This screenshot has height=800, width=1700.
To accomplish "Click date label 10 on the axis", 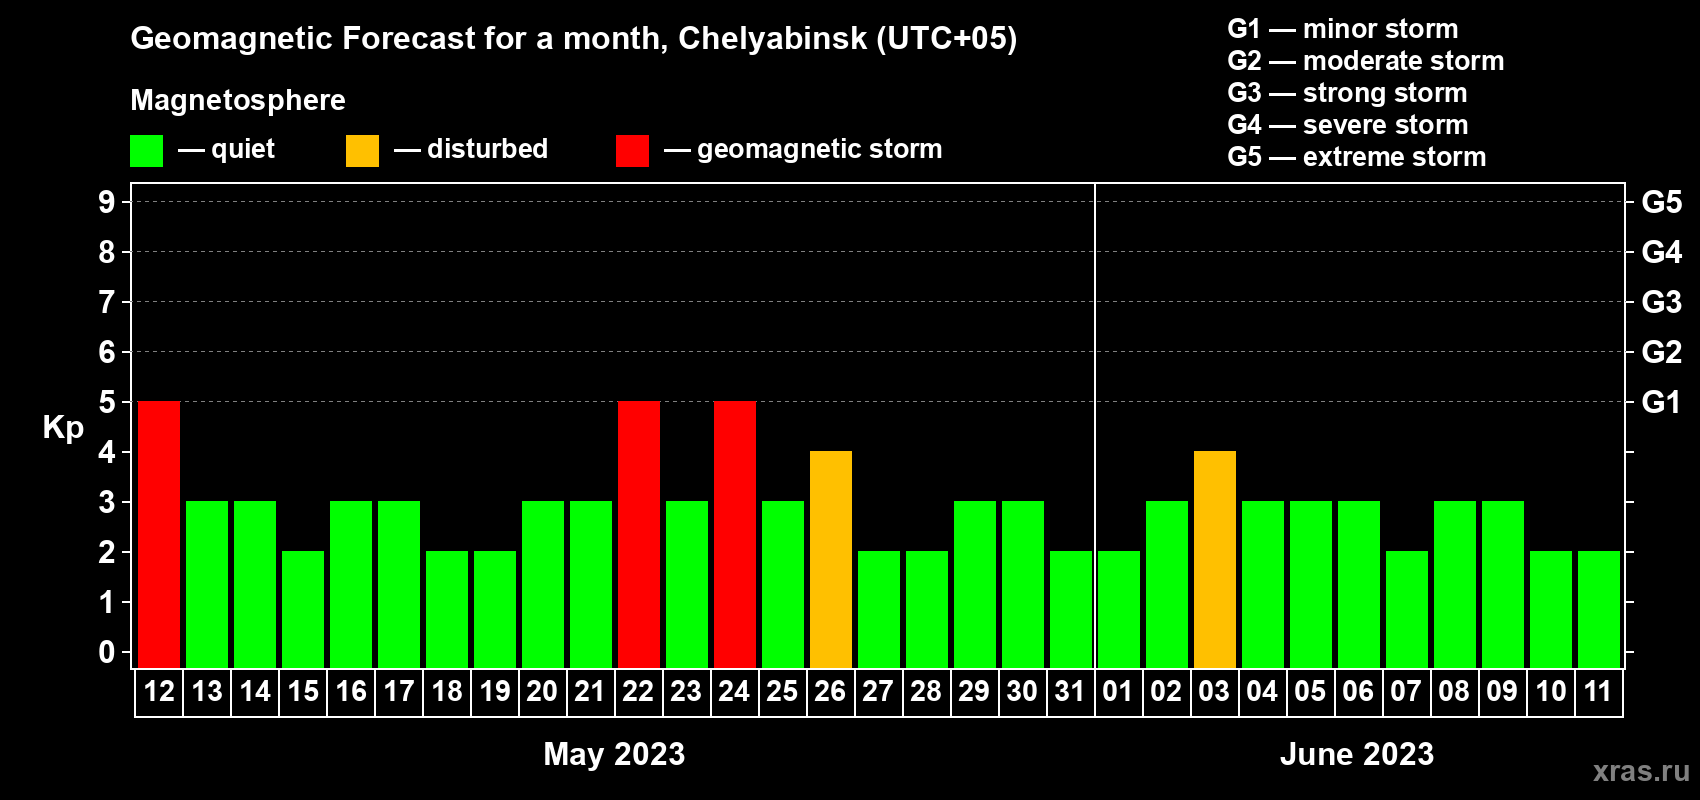I will 1551,691.
